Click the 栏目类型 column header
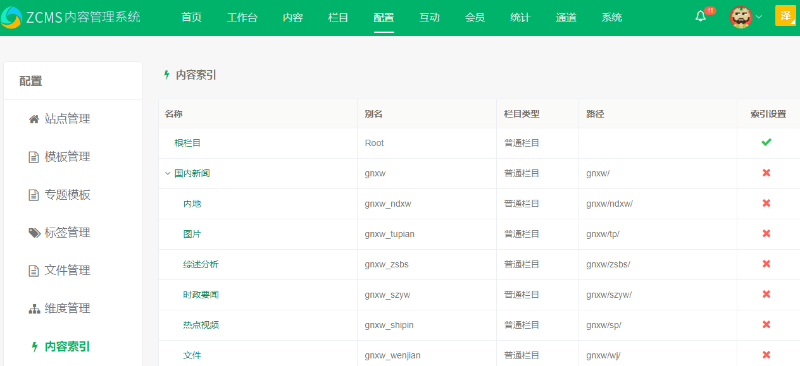 click(x=521, y=114)
